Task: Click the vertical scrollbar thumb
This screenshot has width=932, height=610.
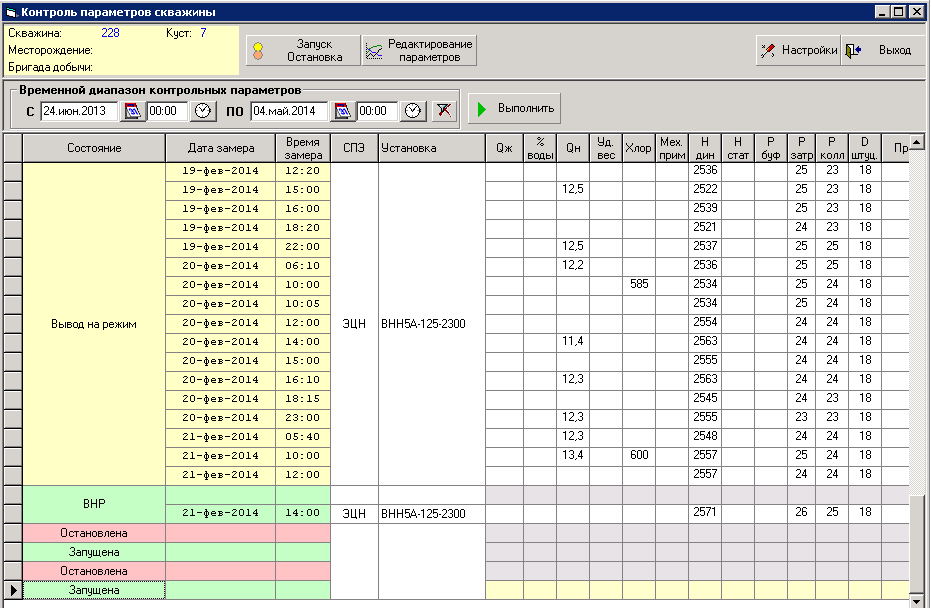Action: point(917,543)
